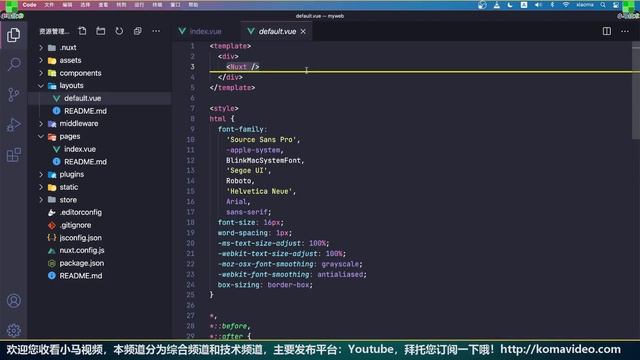Screen dimensions: 640x360
Task: Open the Source Control view
Action: (x=13, y=95)
